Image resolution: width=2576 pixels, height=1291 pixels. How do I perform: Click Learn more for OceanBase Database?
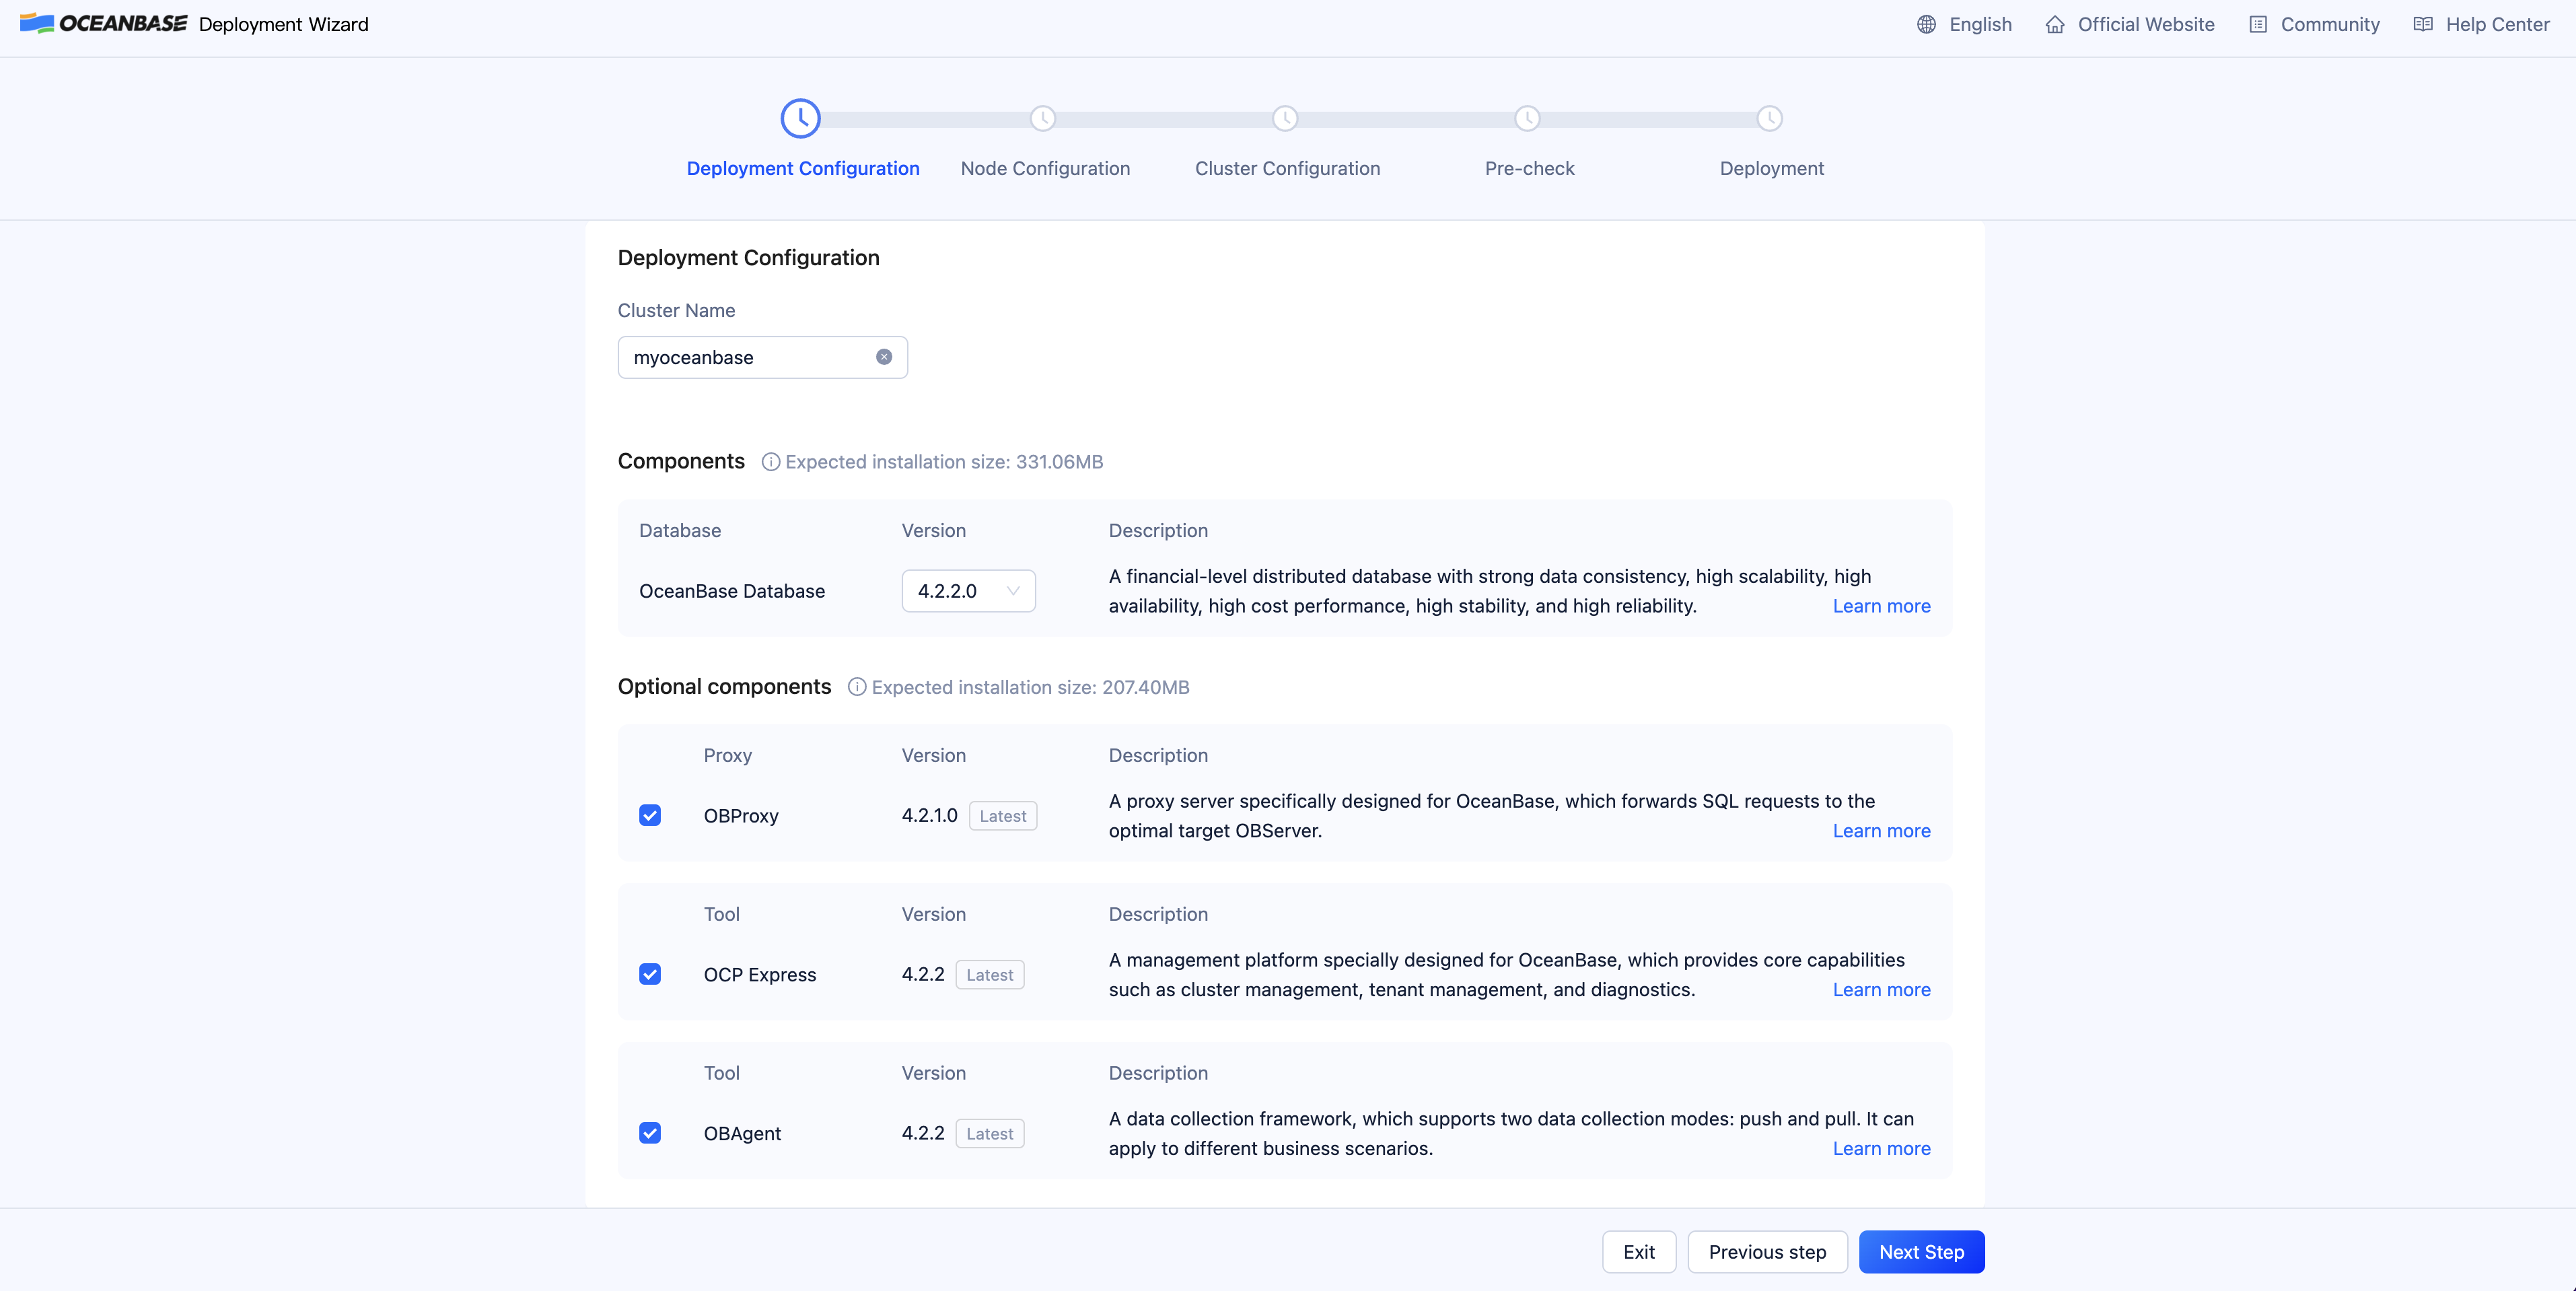click(1881, 606)
